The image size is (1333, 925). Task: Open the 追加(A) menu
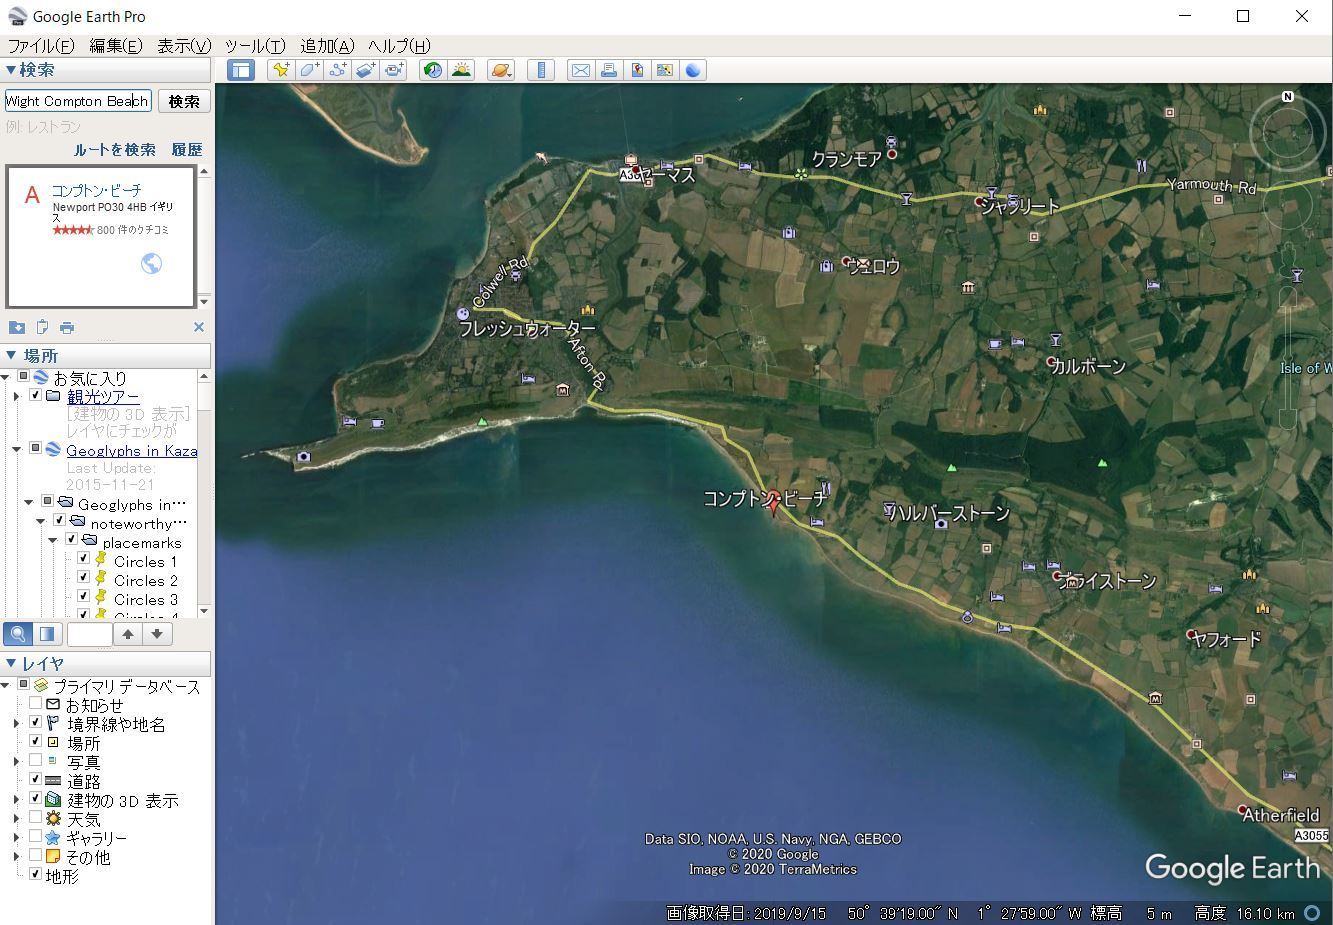328,46
